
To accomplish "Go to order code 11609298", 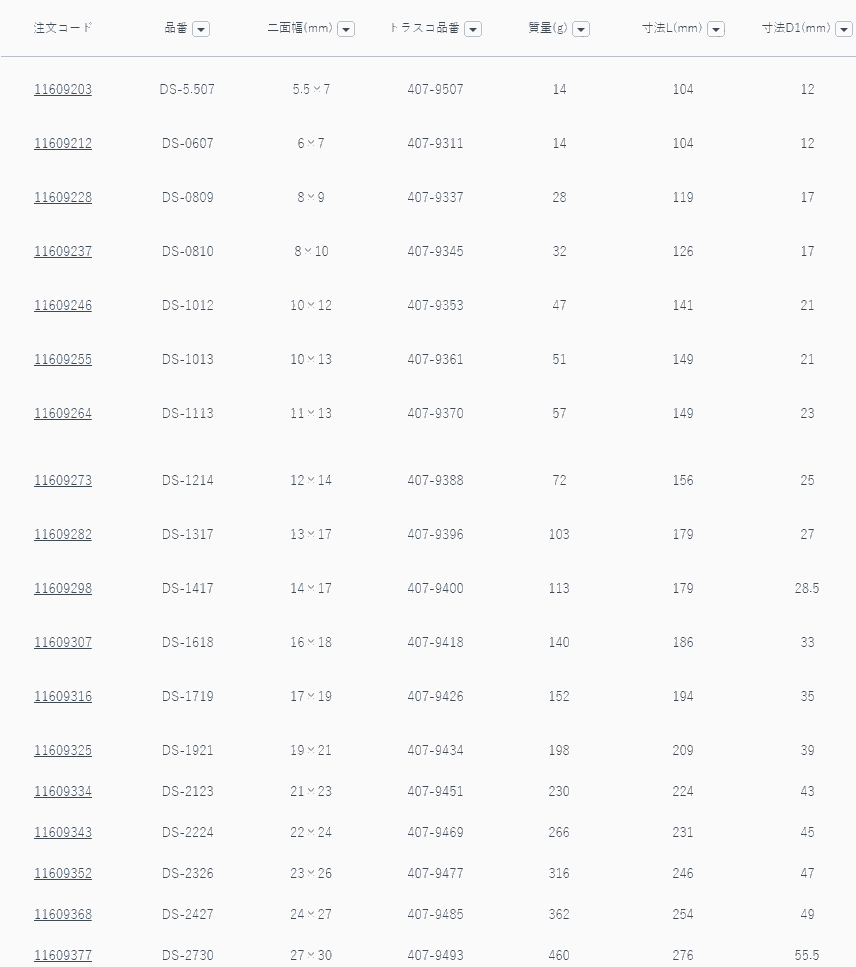I will click(x=63, y=588).
